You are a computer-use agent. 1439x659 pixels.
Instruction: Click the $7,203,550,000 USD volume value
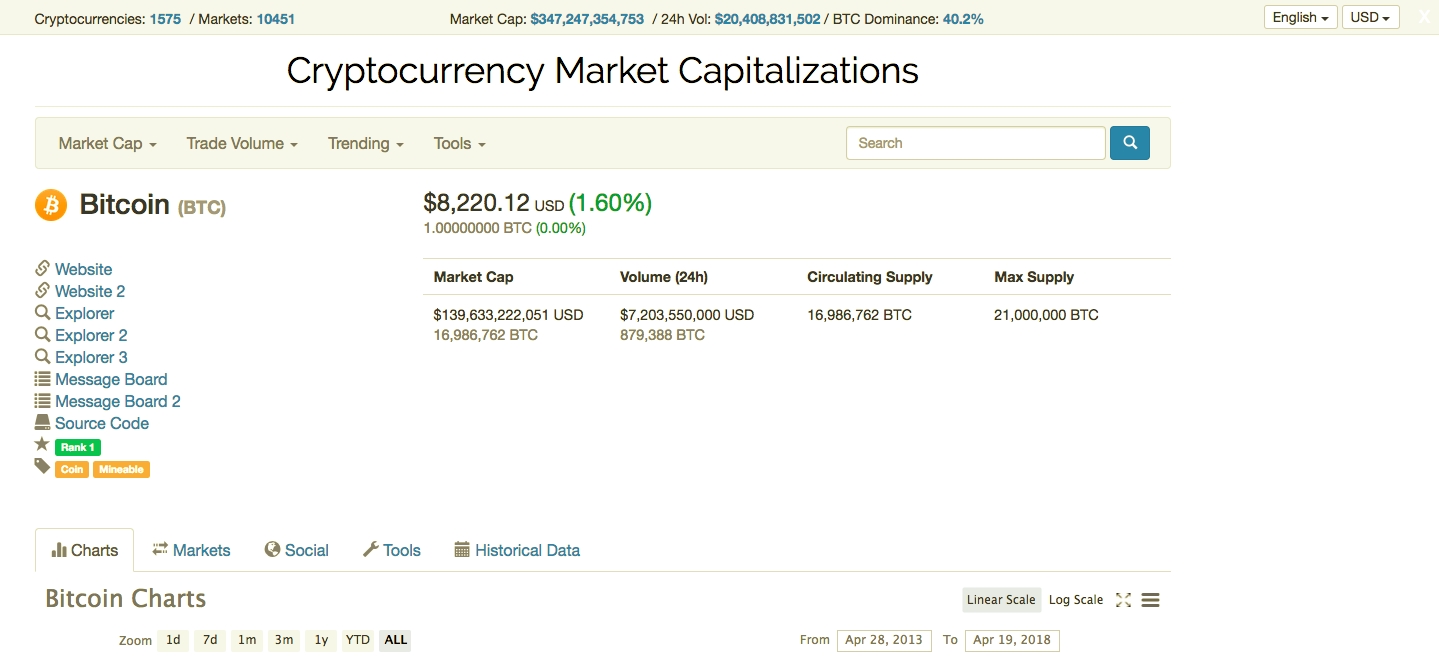click(x=687, y=315)
